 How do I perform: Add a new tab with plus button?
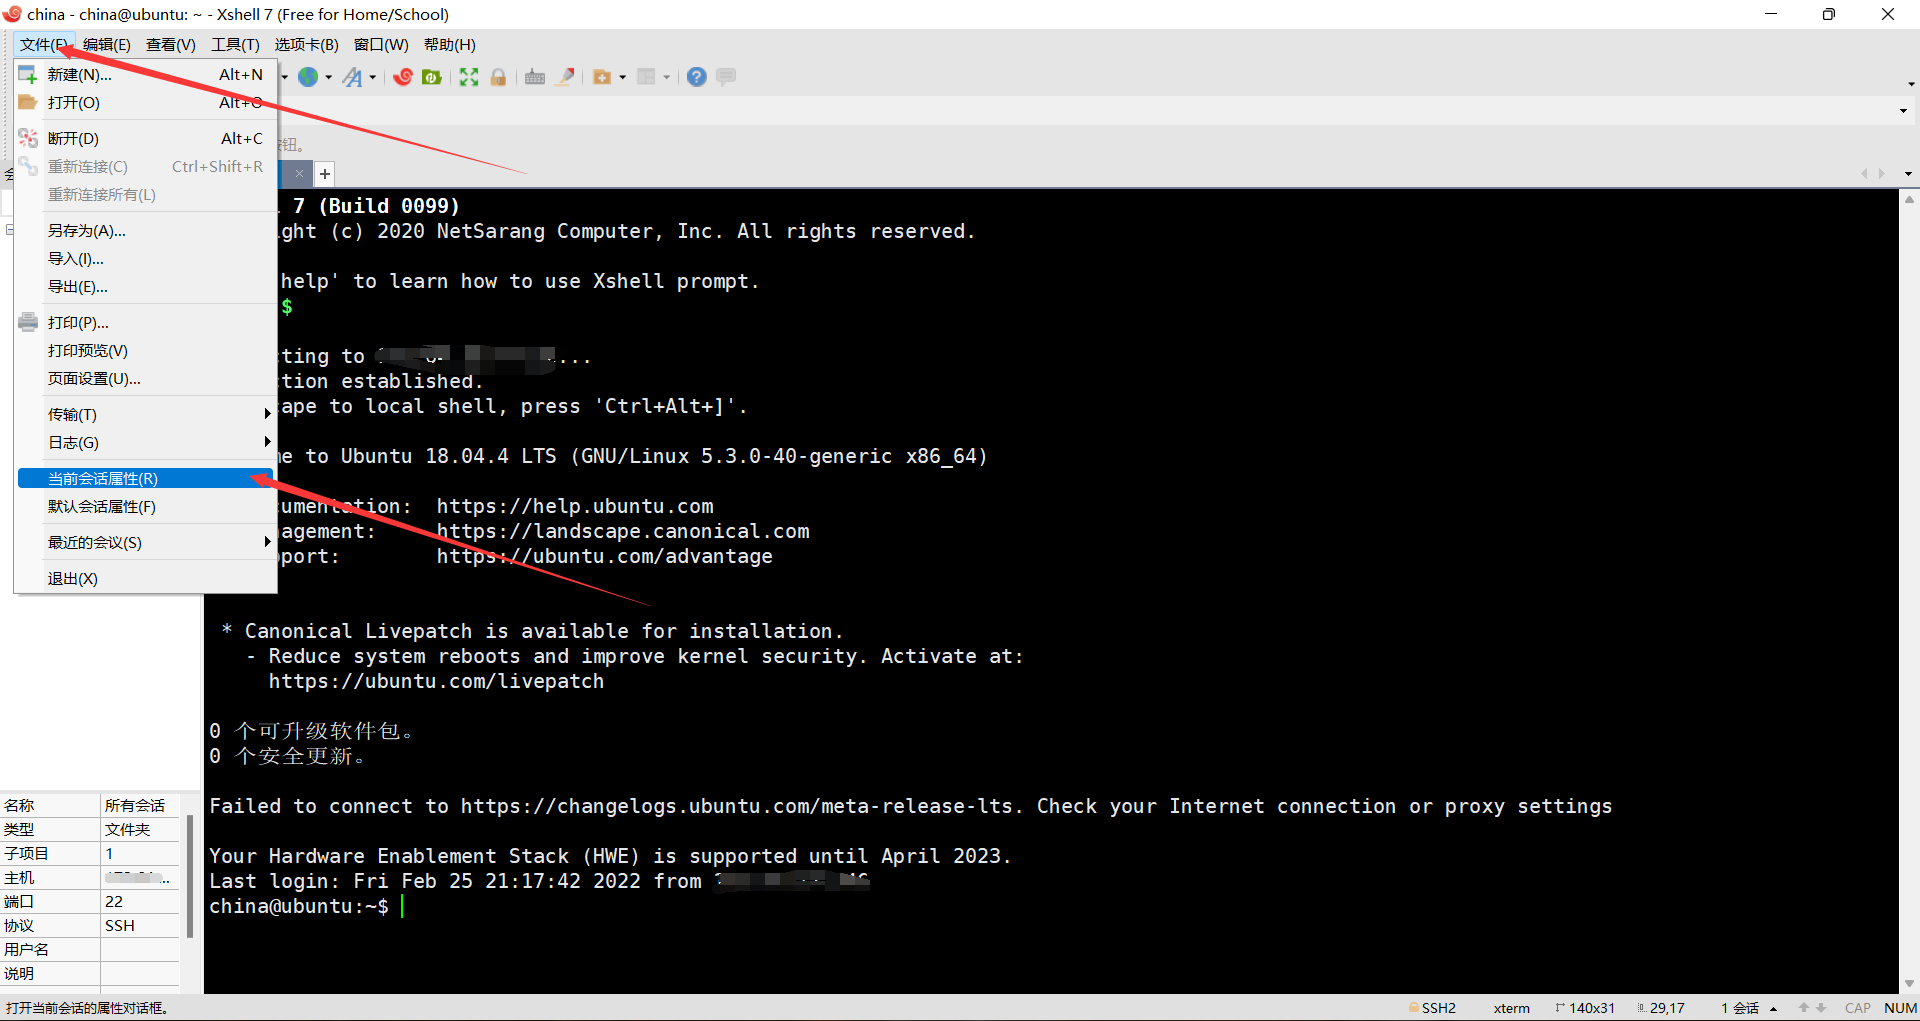(324, 174)
